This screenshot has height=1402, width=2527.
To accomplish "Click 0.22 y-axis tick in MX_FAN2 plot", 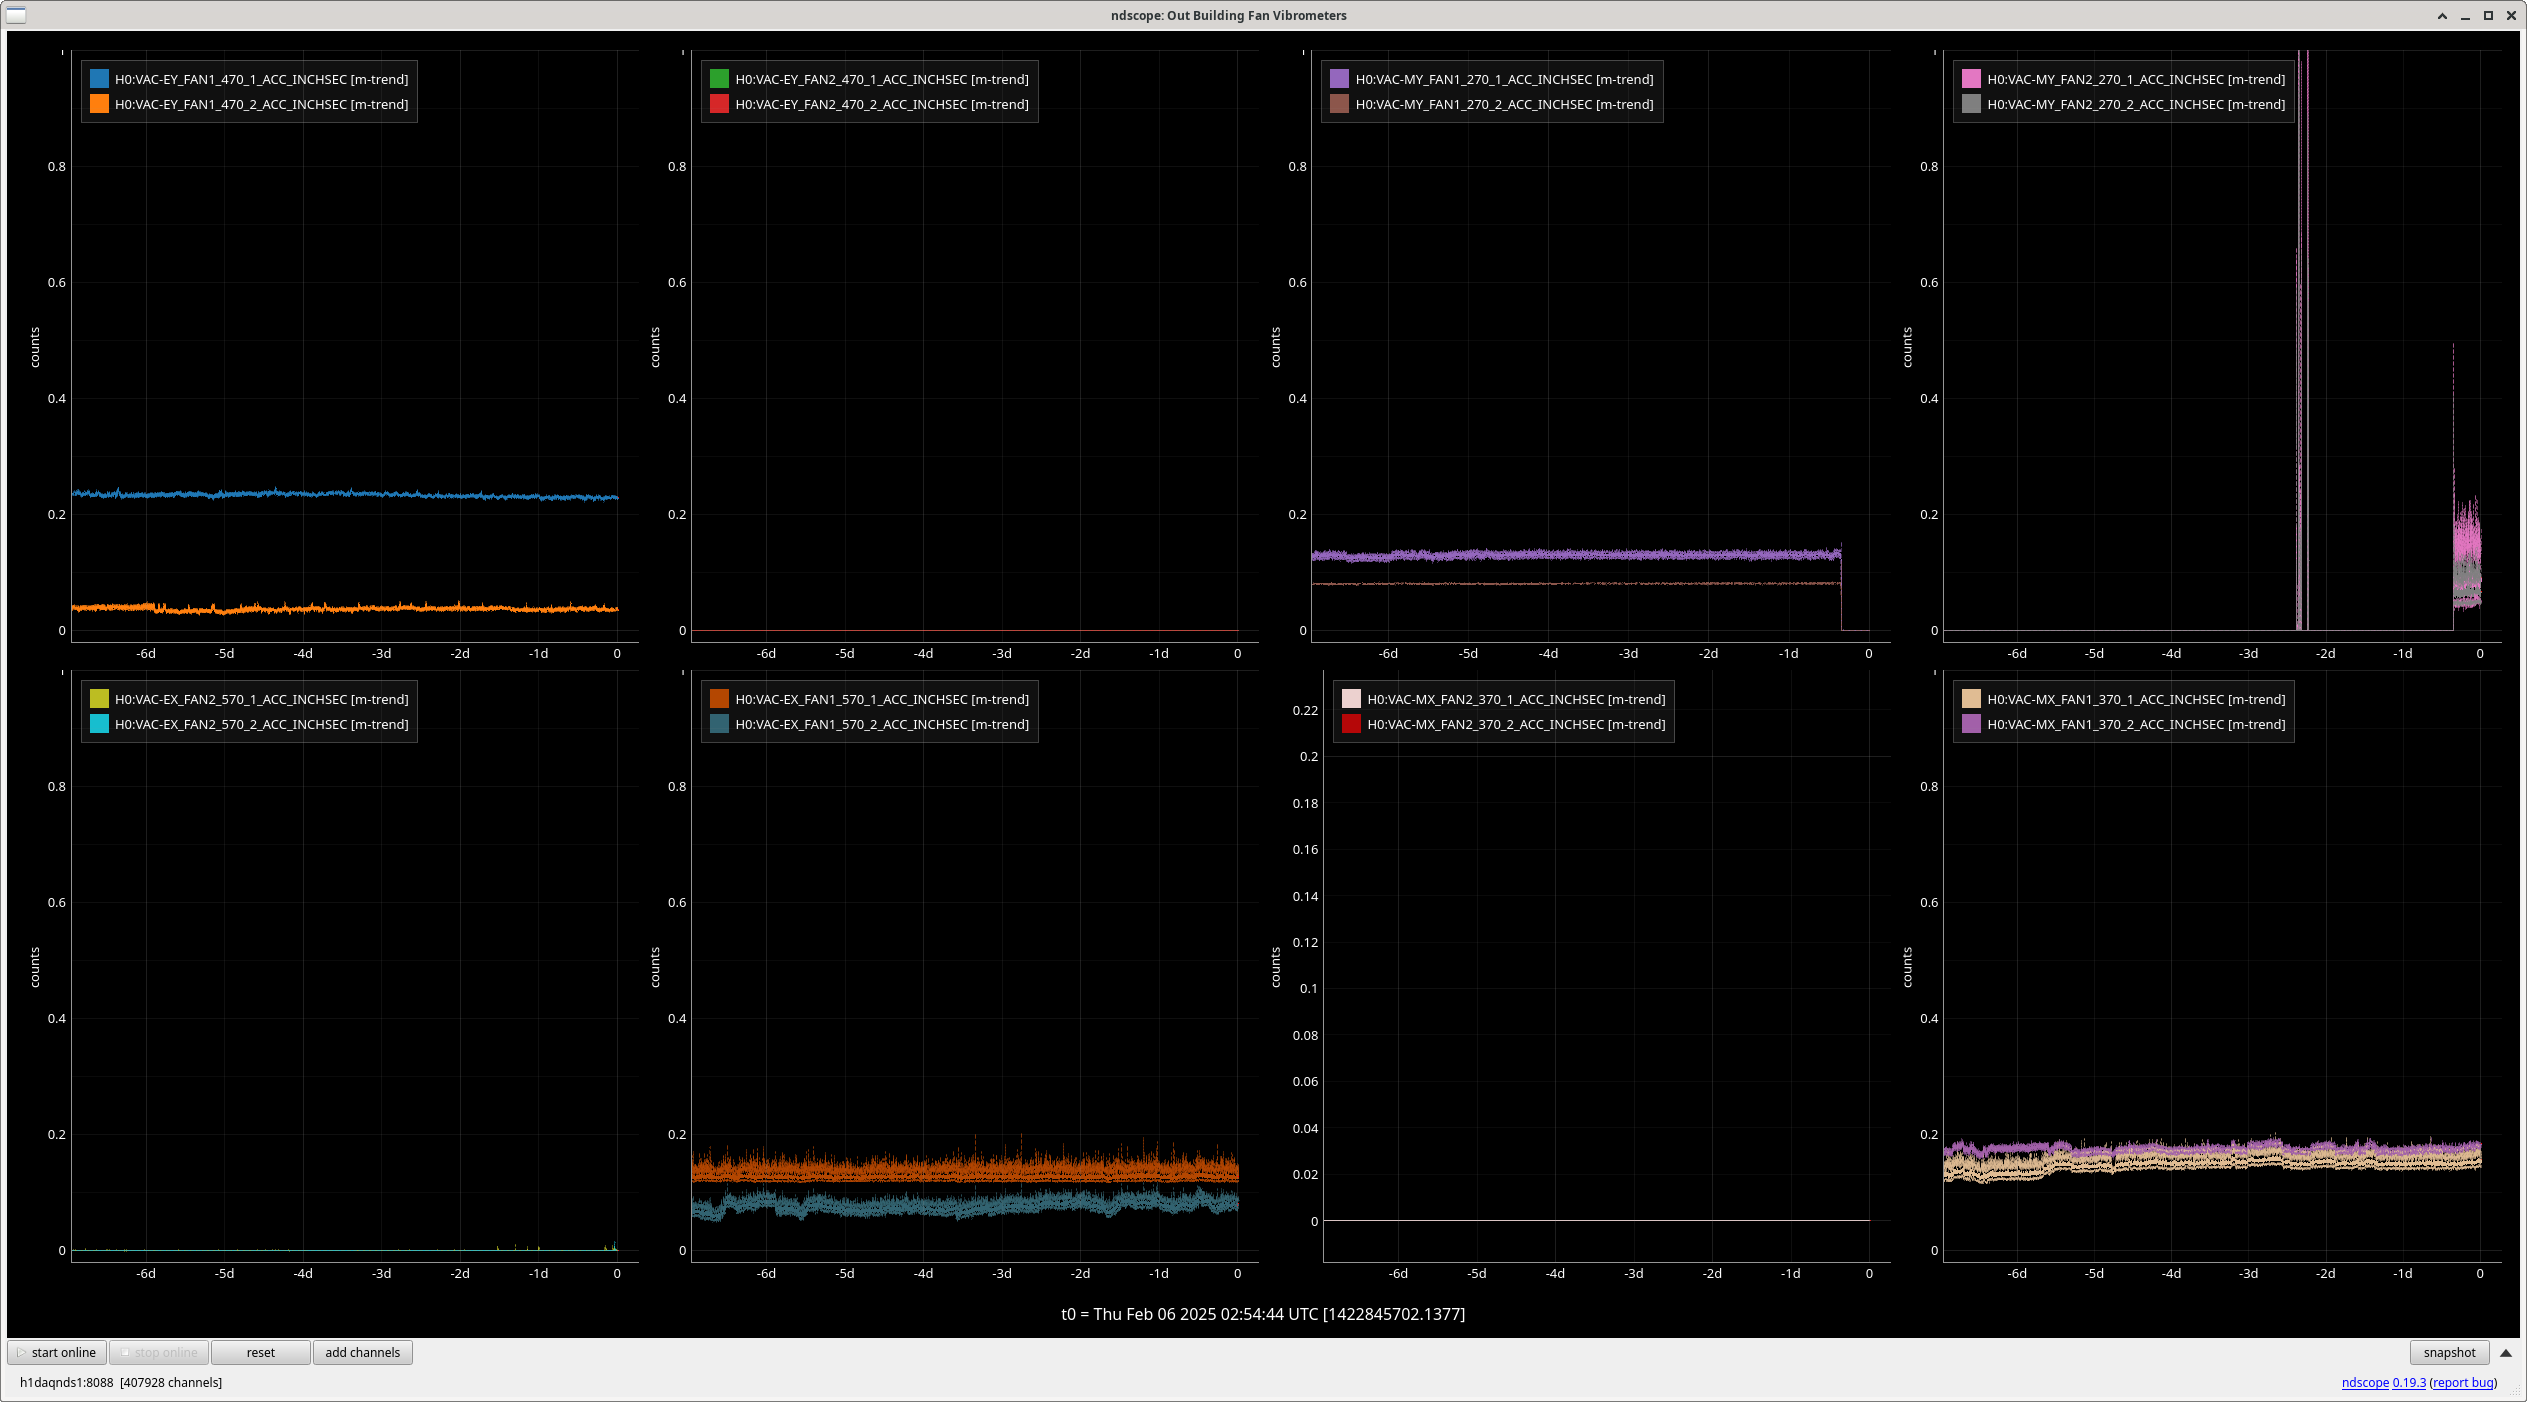I will coord(1305,710).
